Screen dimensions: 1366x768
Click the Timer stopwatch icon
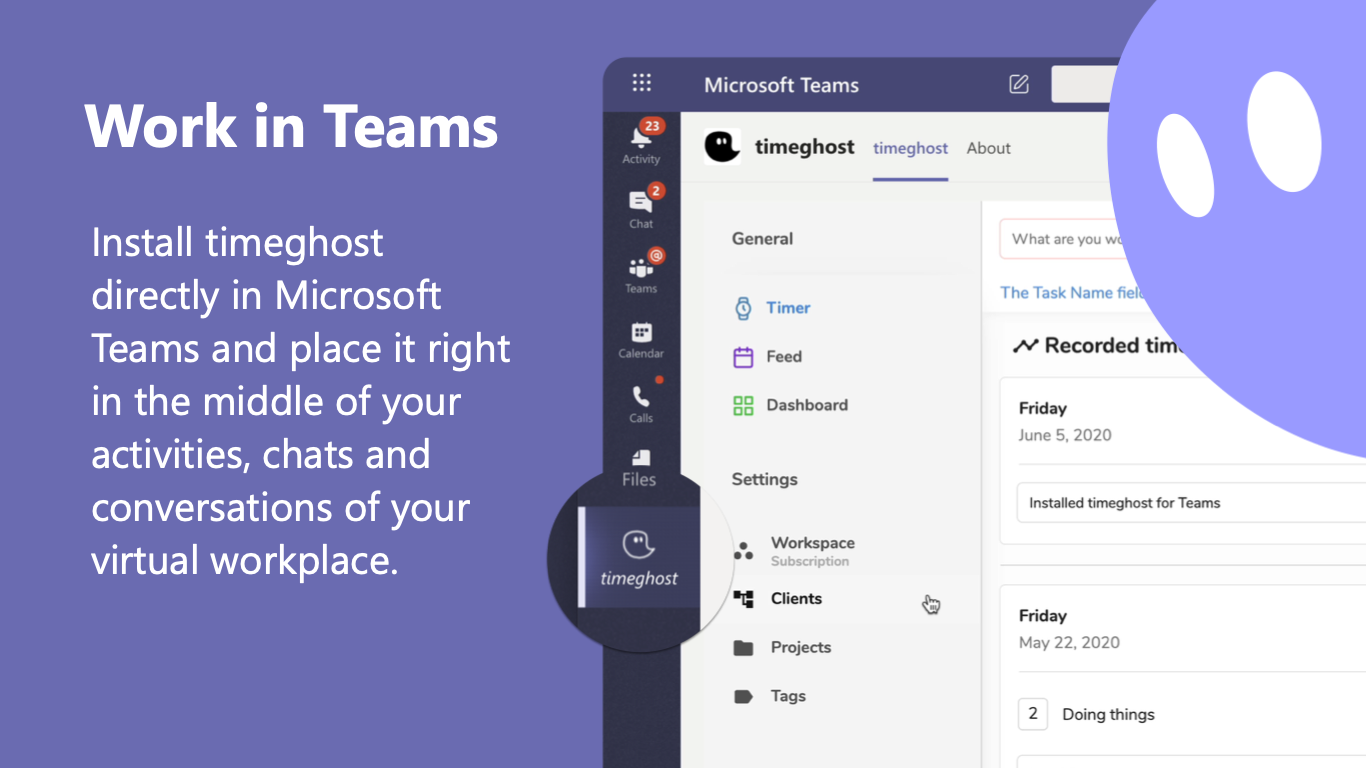coord(743,308)
